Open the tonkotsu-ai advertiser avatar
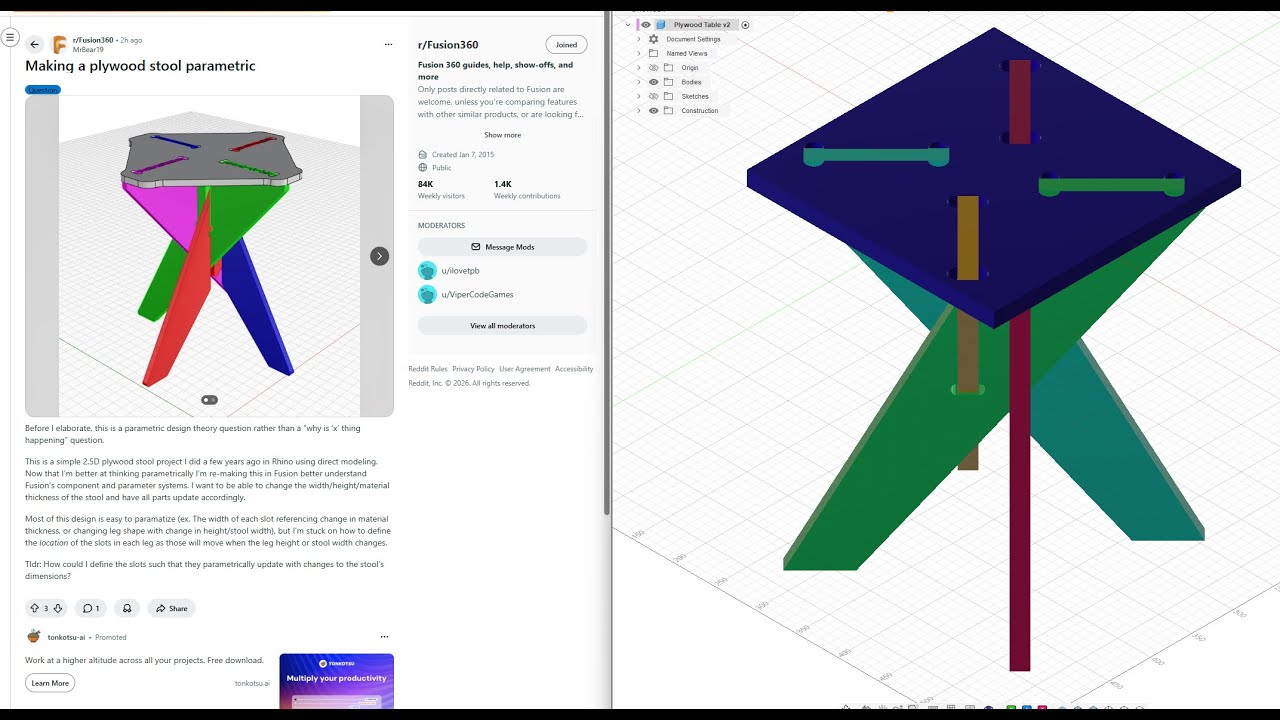The height and width of the screenshot is (720, 1280). [x=34, y=636]
